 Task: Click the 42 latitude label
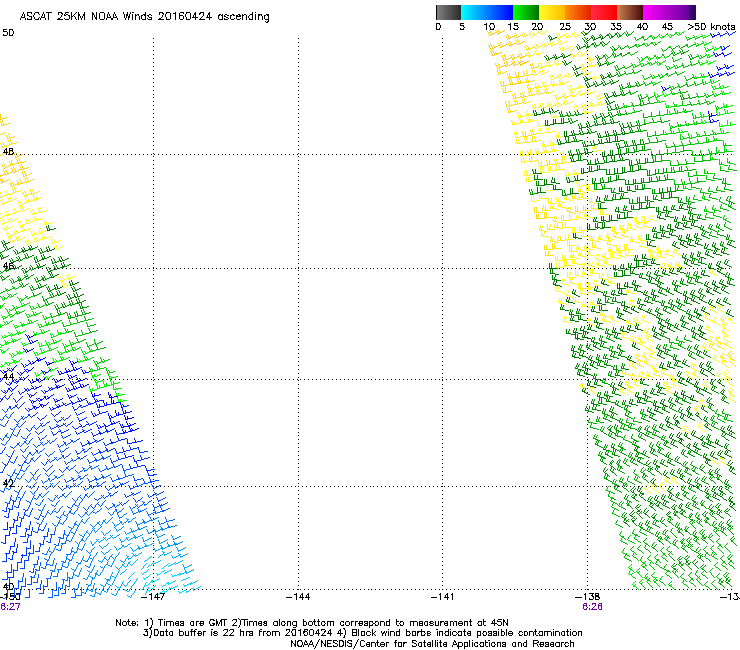click(8, 483)
